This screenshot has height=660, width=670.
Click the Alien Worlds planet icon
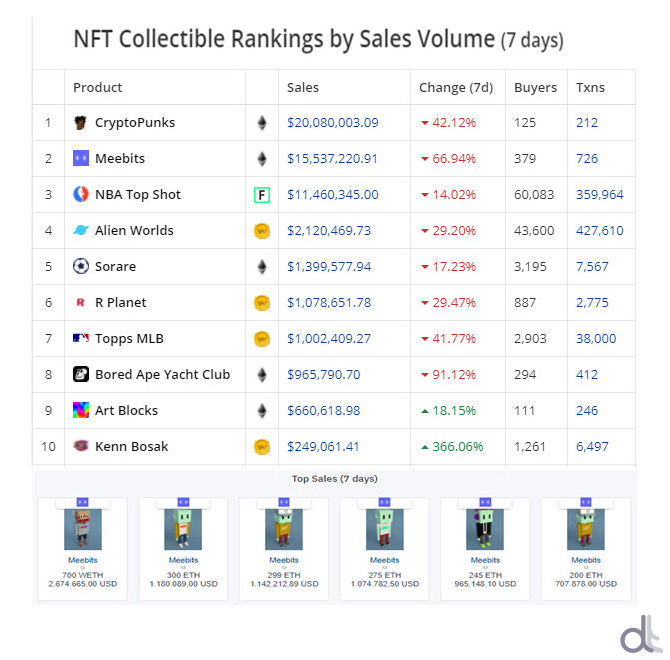point(81,230)
